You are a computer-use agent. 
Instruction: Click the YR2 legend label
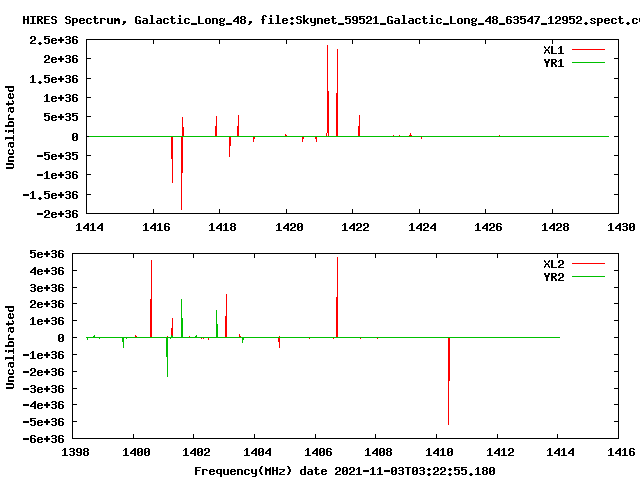553,277
